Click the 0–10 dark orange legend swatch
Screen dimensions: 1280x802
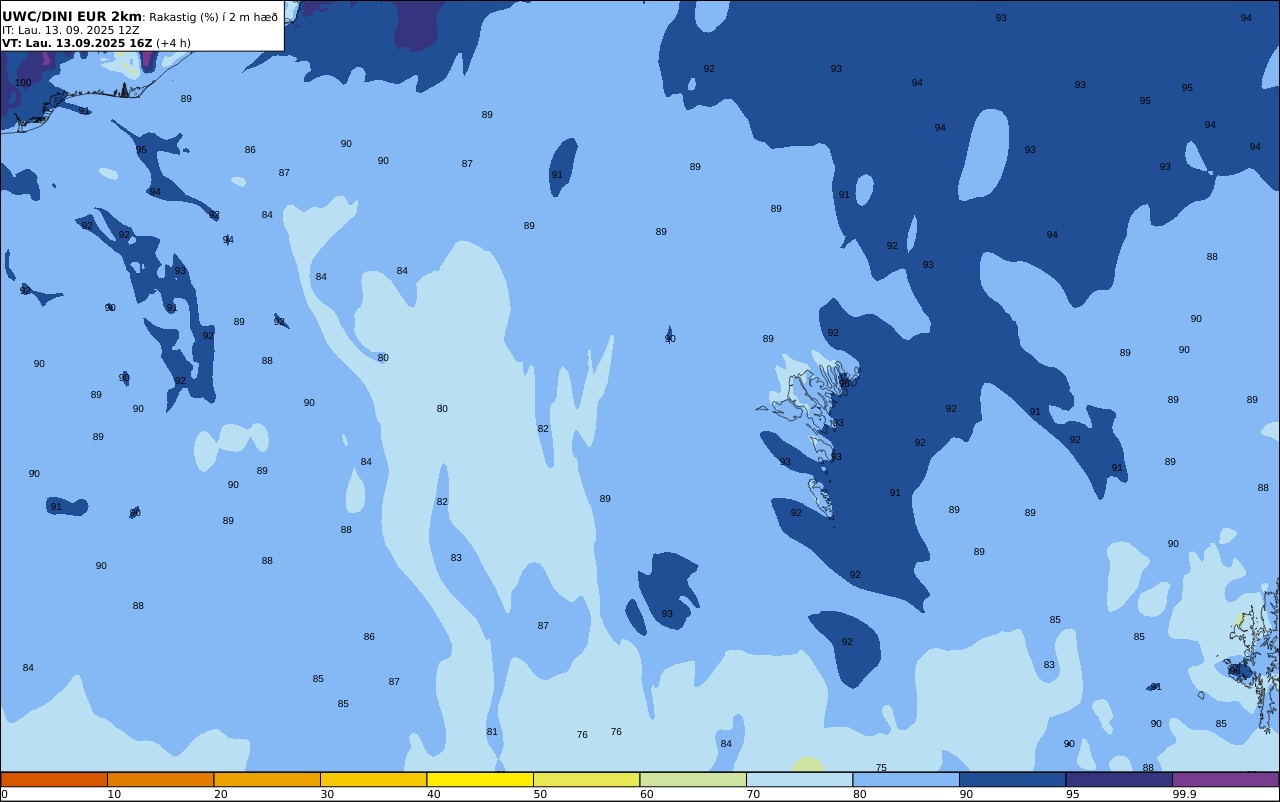tap(54, 779)
